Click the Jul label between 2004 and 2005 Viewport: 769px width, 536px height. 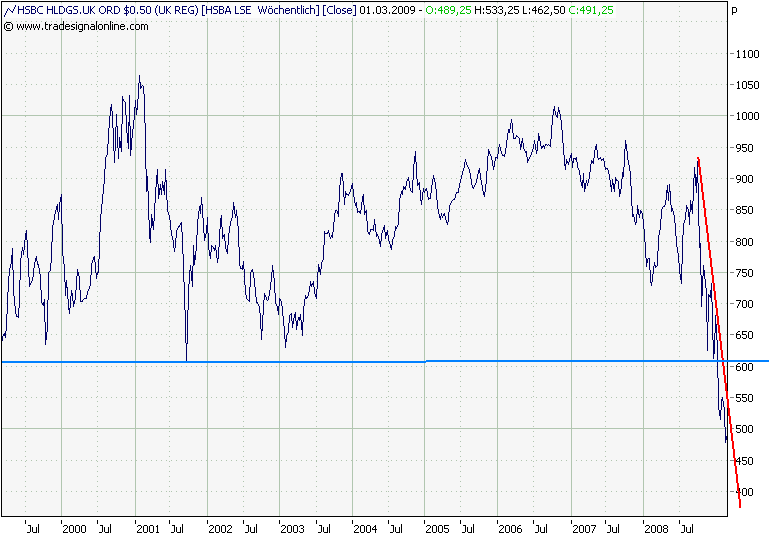coord(396,529)
